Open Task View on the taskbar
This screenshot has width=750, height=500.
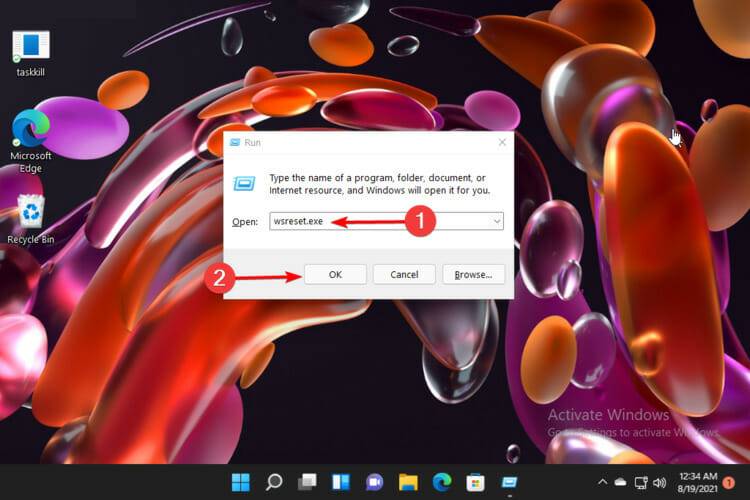pos(307,482)
